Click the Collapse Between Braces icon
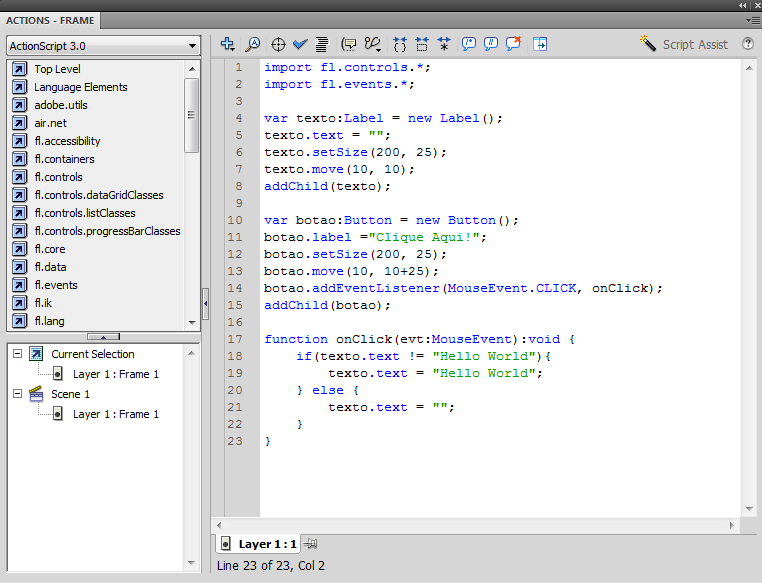The height and width of the screenshot is (583, 762). [400, 44]
